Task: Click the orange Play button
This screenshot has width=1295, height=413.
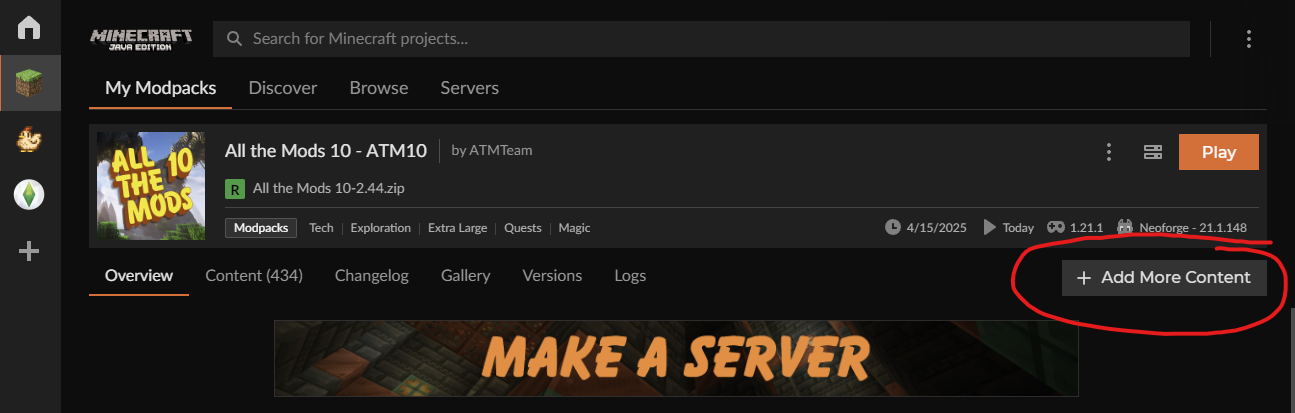Action: [x=1219, y=152]
